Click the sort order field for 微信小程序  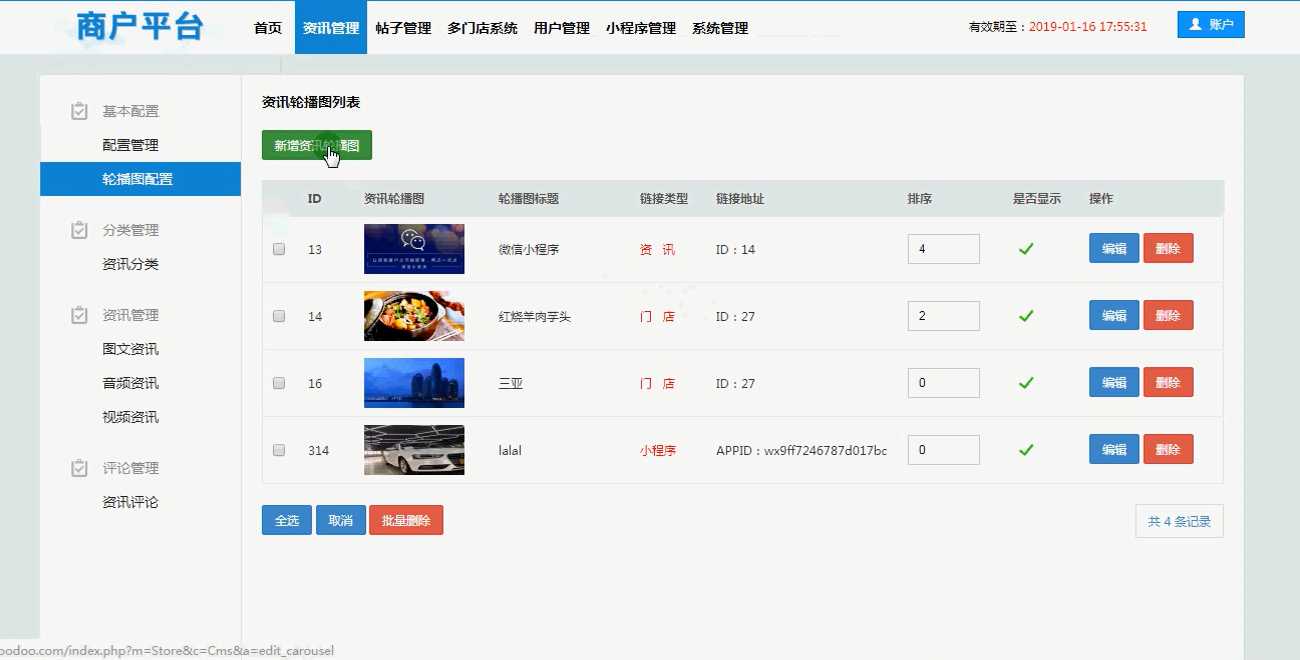tap(943, 249)
